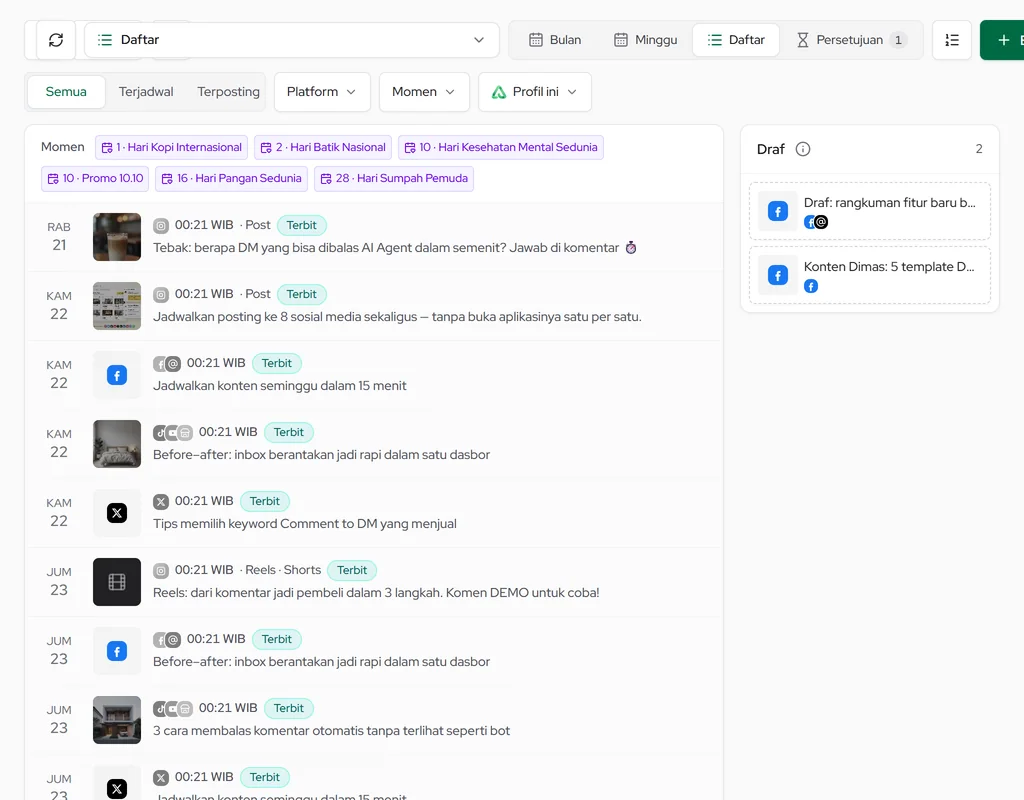Click the Hari Sumpah Pemuda tag
The width and height of the screenshot is (1024, 800).
click(x=394, y=178)
